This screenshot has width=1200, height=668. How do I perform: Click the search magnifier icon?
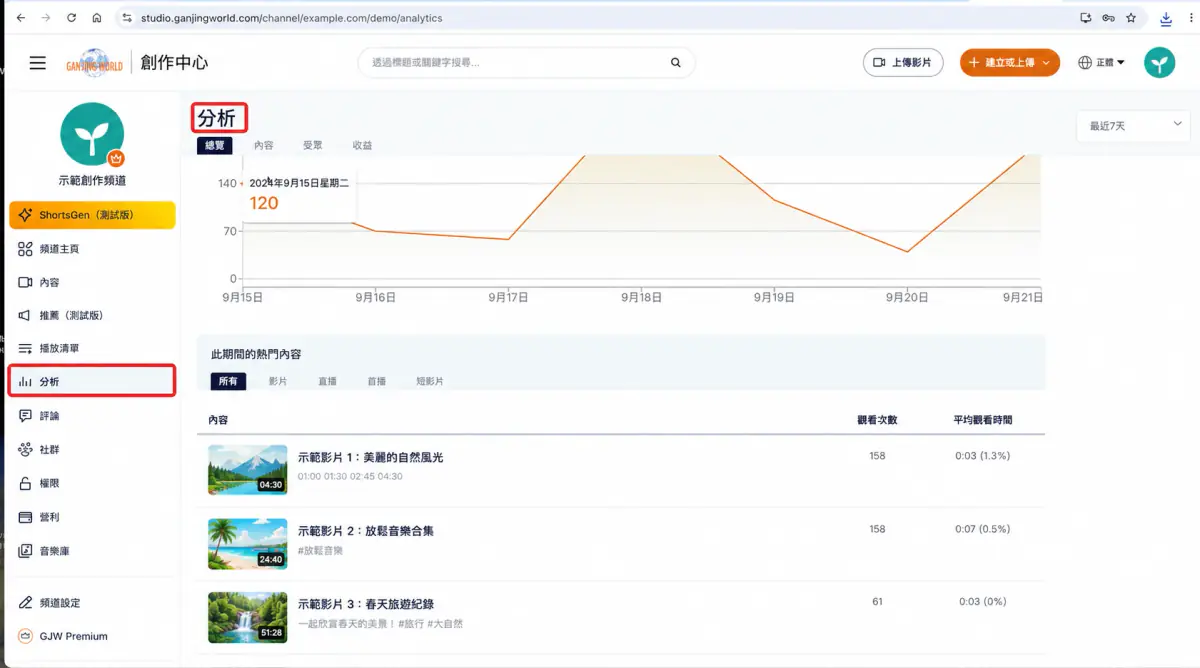676,63
